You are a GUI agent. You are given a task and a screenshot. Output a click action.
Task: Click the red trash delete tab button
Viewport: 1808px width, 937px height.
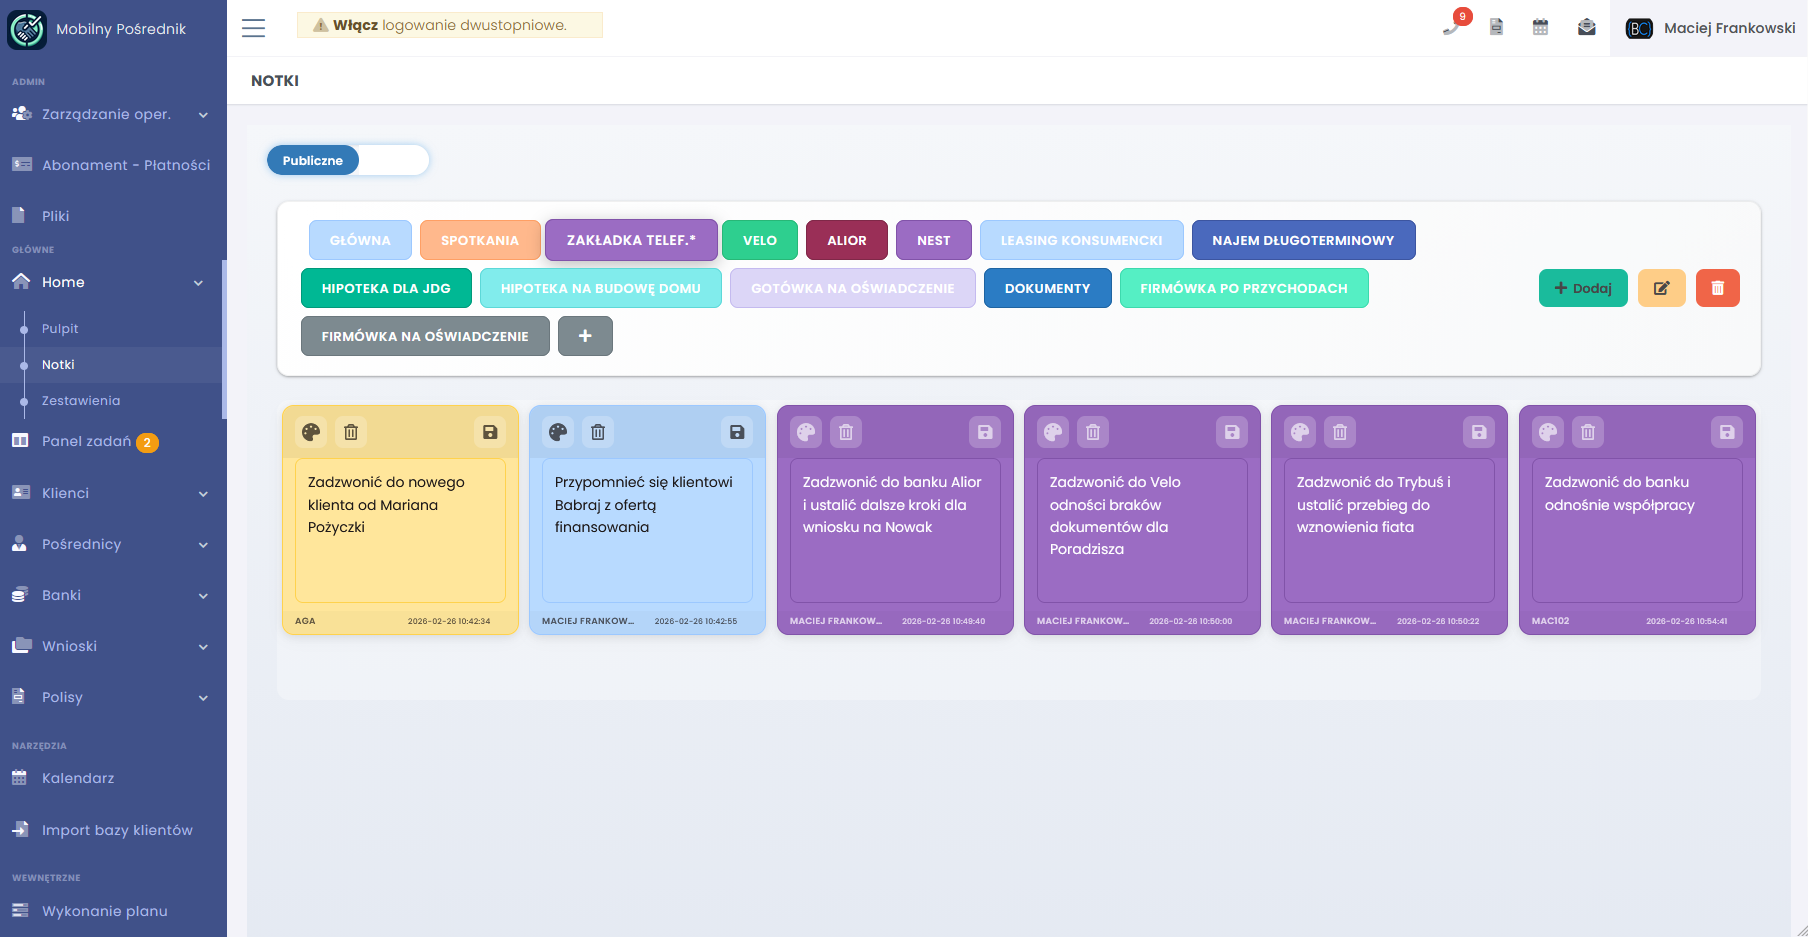(1717, 288)
